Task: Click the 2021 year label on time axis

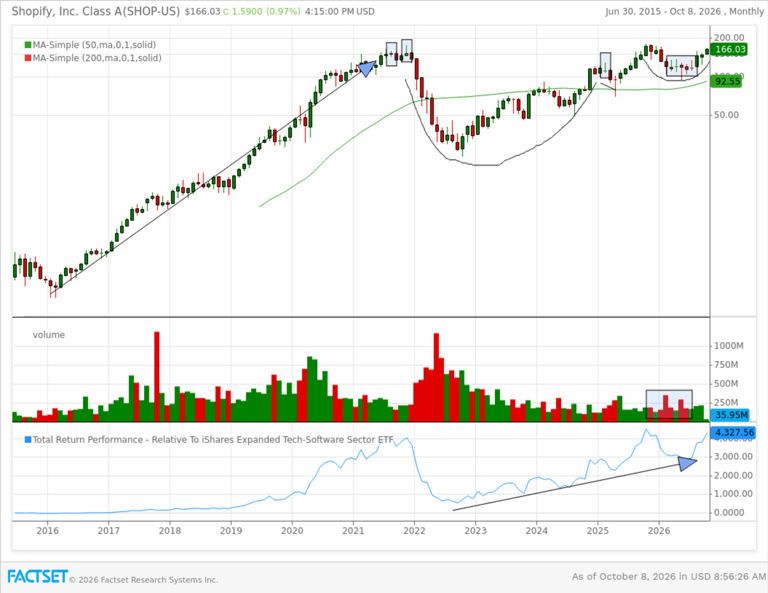Action: (x=353, y=531)
